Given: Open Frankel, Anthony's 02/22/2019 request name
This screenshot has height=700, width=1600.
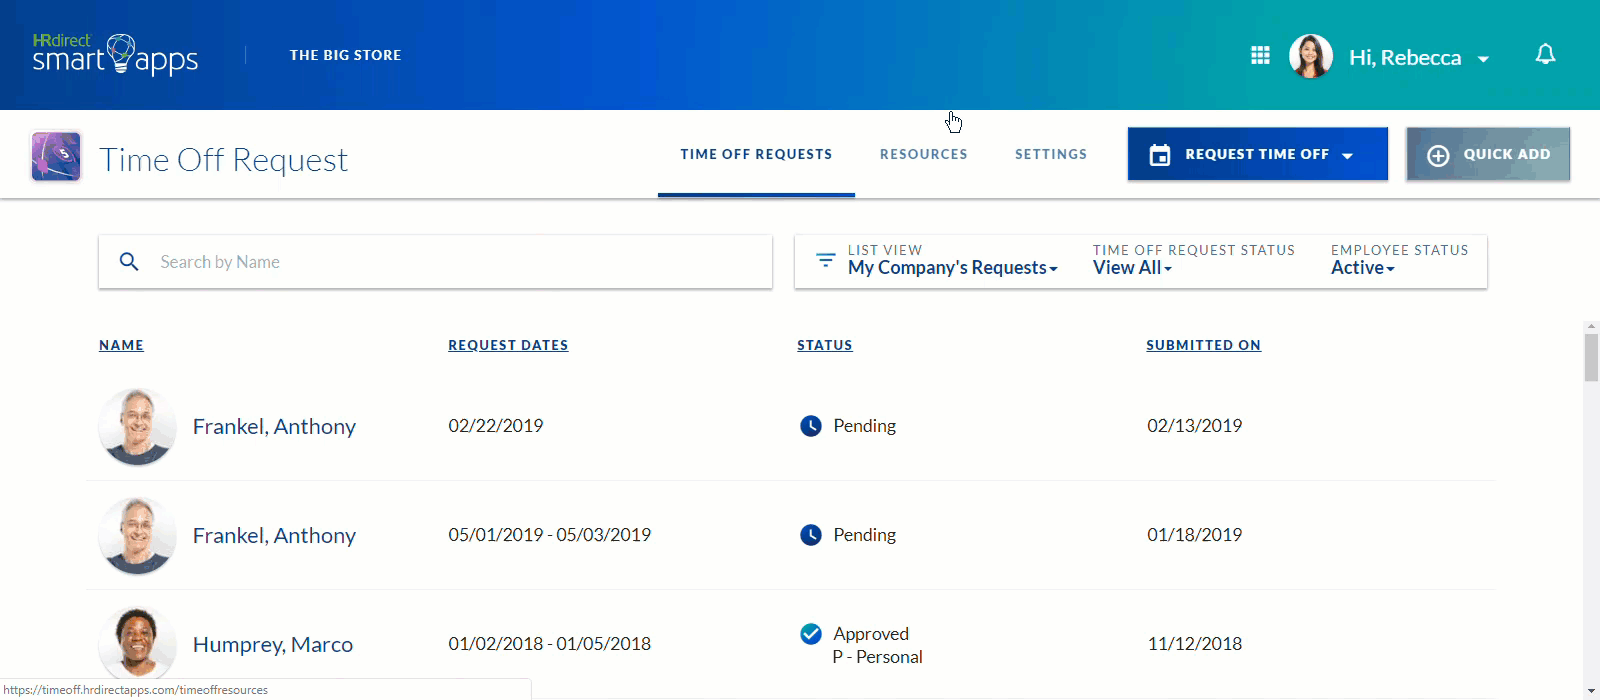Looking at the screenshot, I should tap(274, 427).
